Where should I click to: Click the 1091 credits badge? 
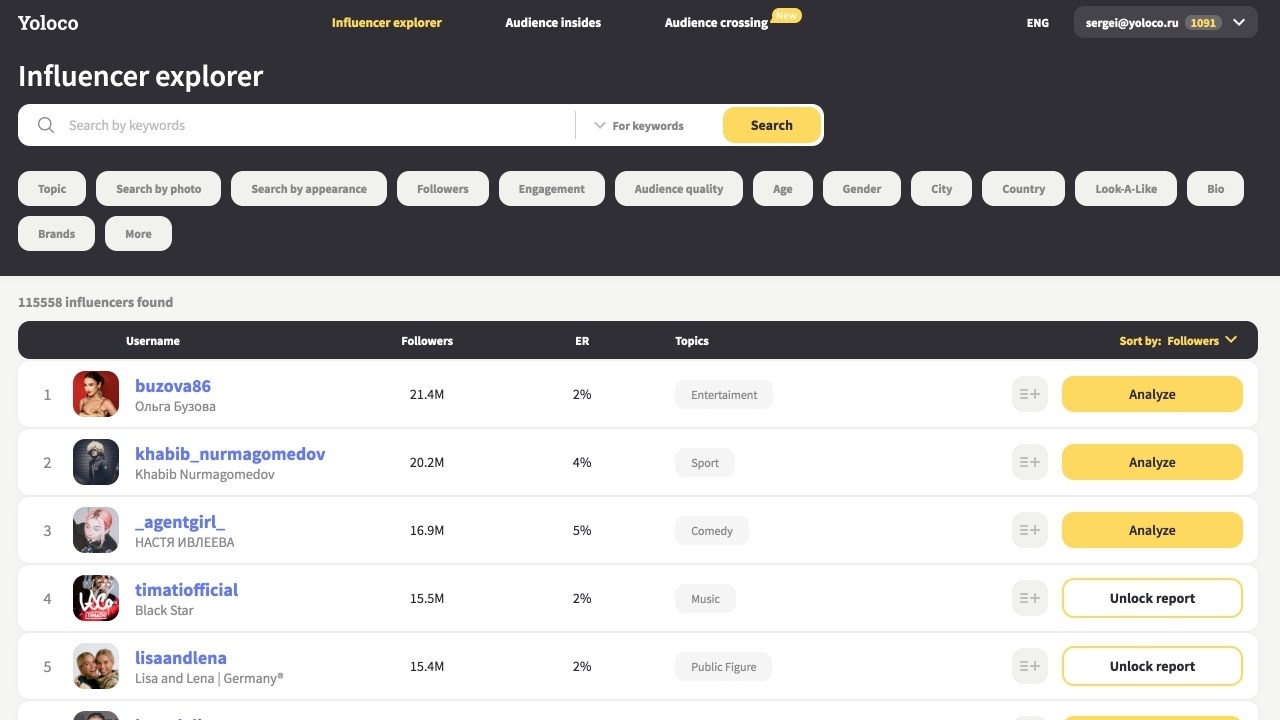1203,22
